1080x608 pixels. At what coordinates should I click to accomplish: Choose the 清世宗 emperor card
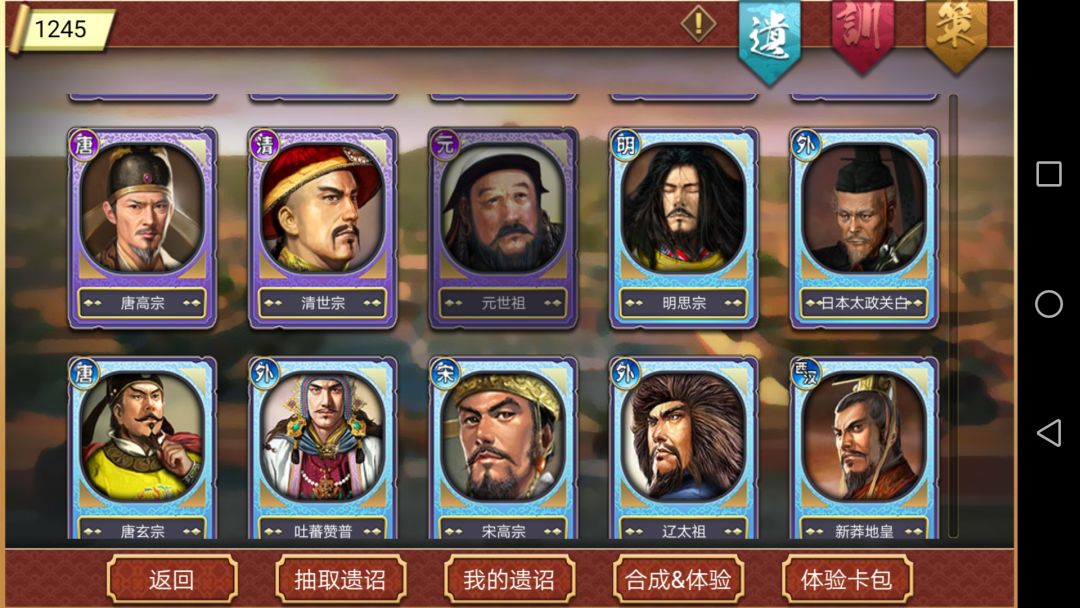pyautogui.click(x=323, y=228)
